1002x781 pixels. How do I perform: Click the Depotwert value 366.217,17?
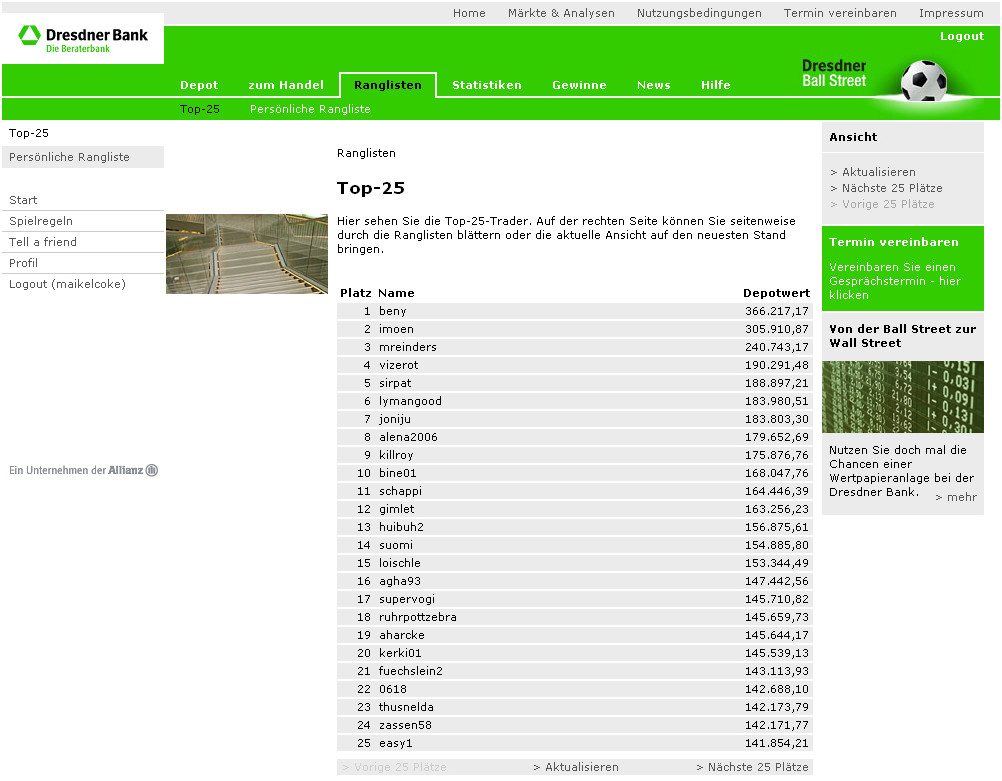[776, 311]
